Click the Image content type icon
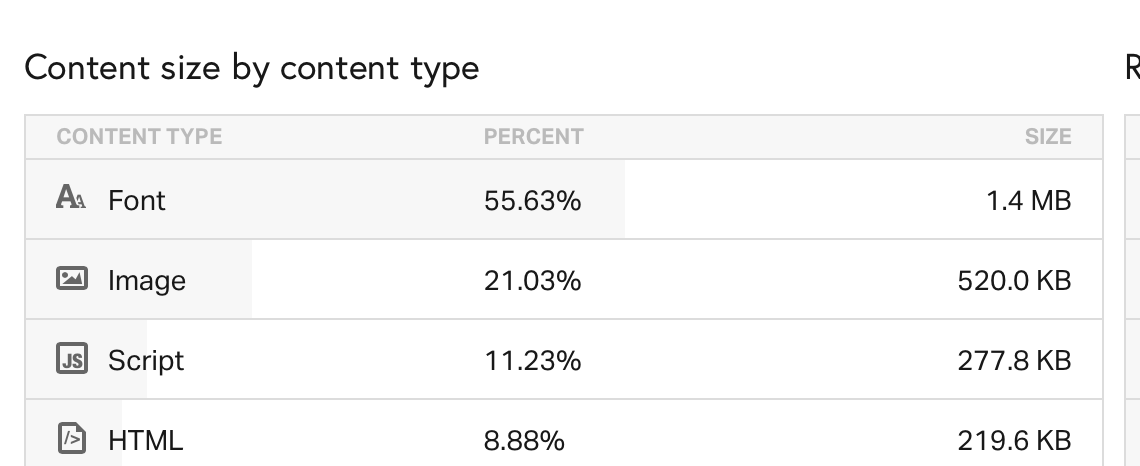1140x466 pixels. [71, 279]
